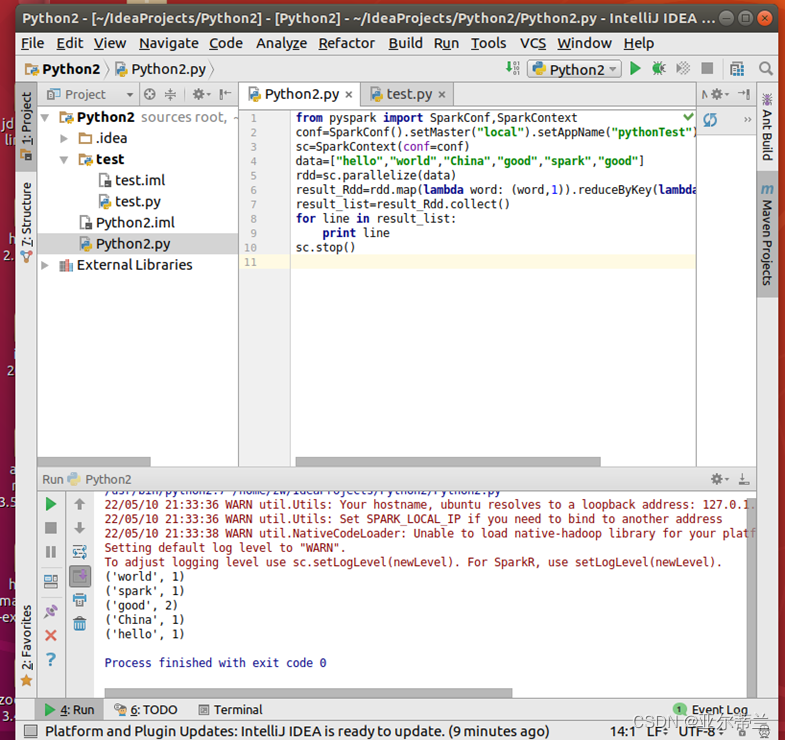The width and height of the screenshot is (785, 740).
Task: Open the Project view dropdown
Action: tap(90, 94)
